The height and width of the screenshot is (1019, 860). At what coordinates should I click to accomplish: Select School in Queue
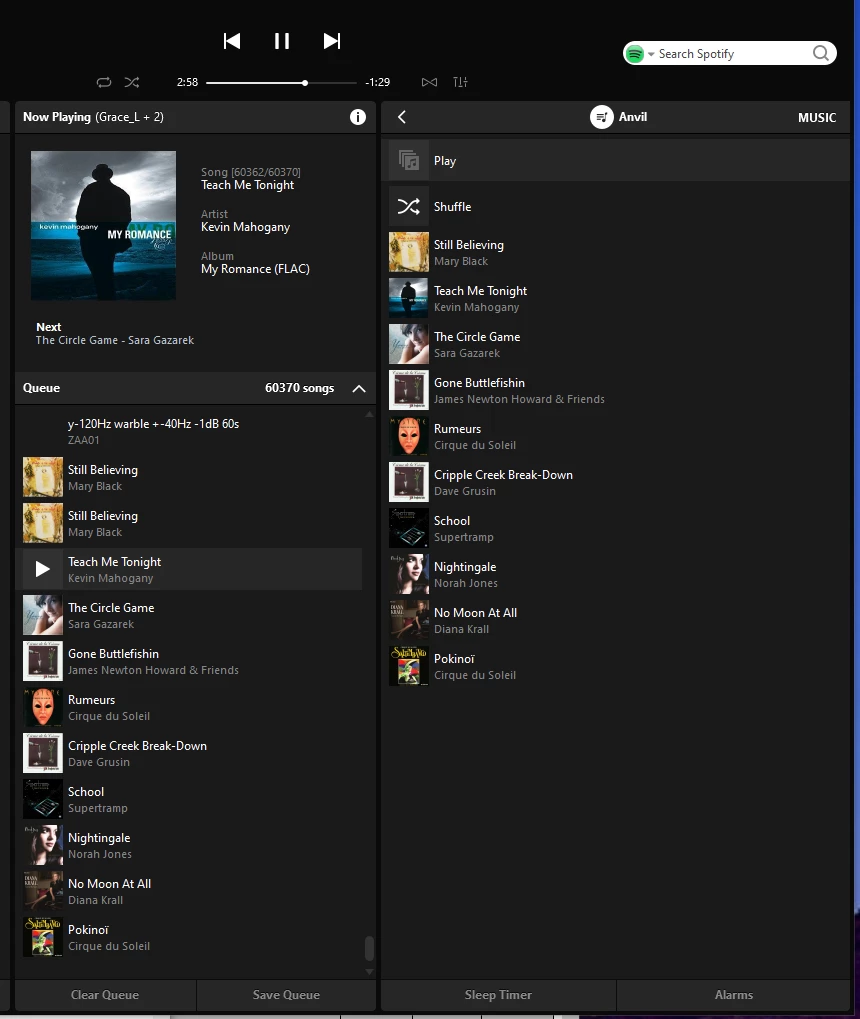tap(189, 799)
